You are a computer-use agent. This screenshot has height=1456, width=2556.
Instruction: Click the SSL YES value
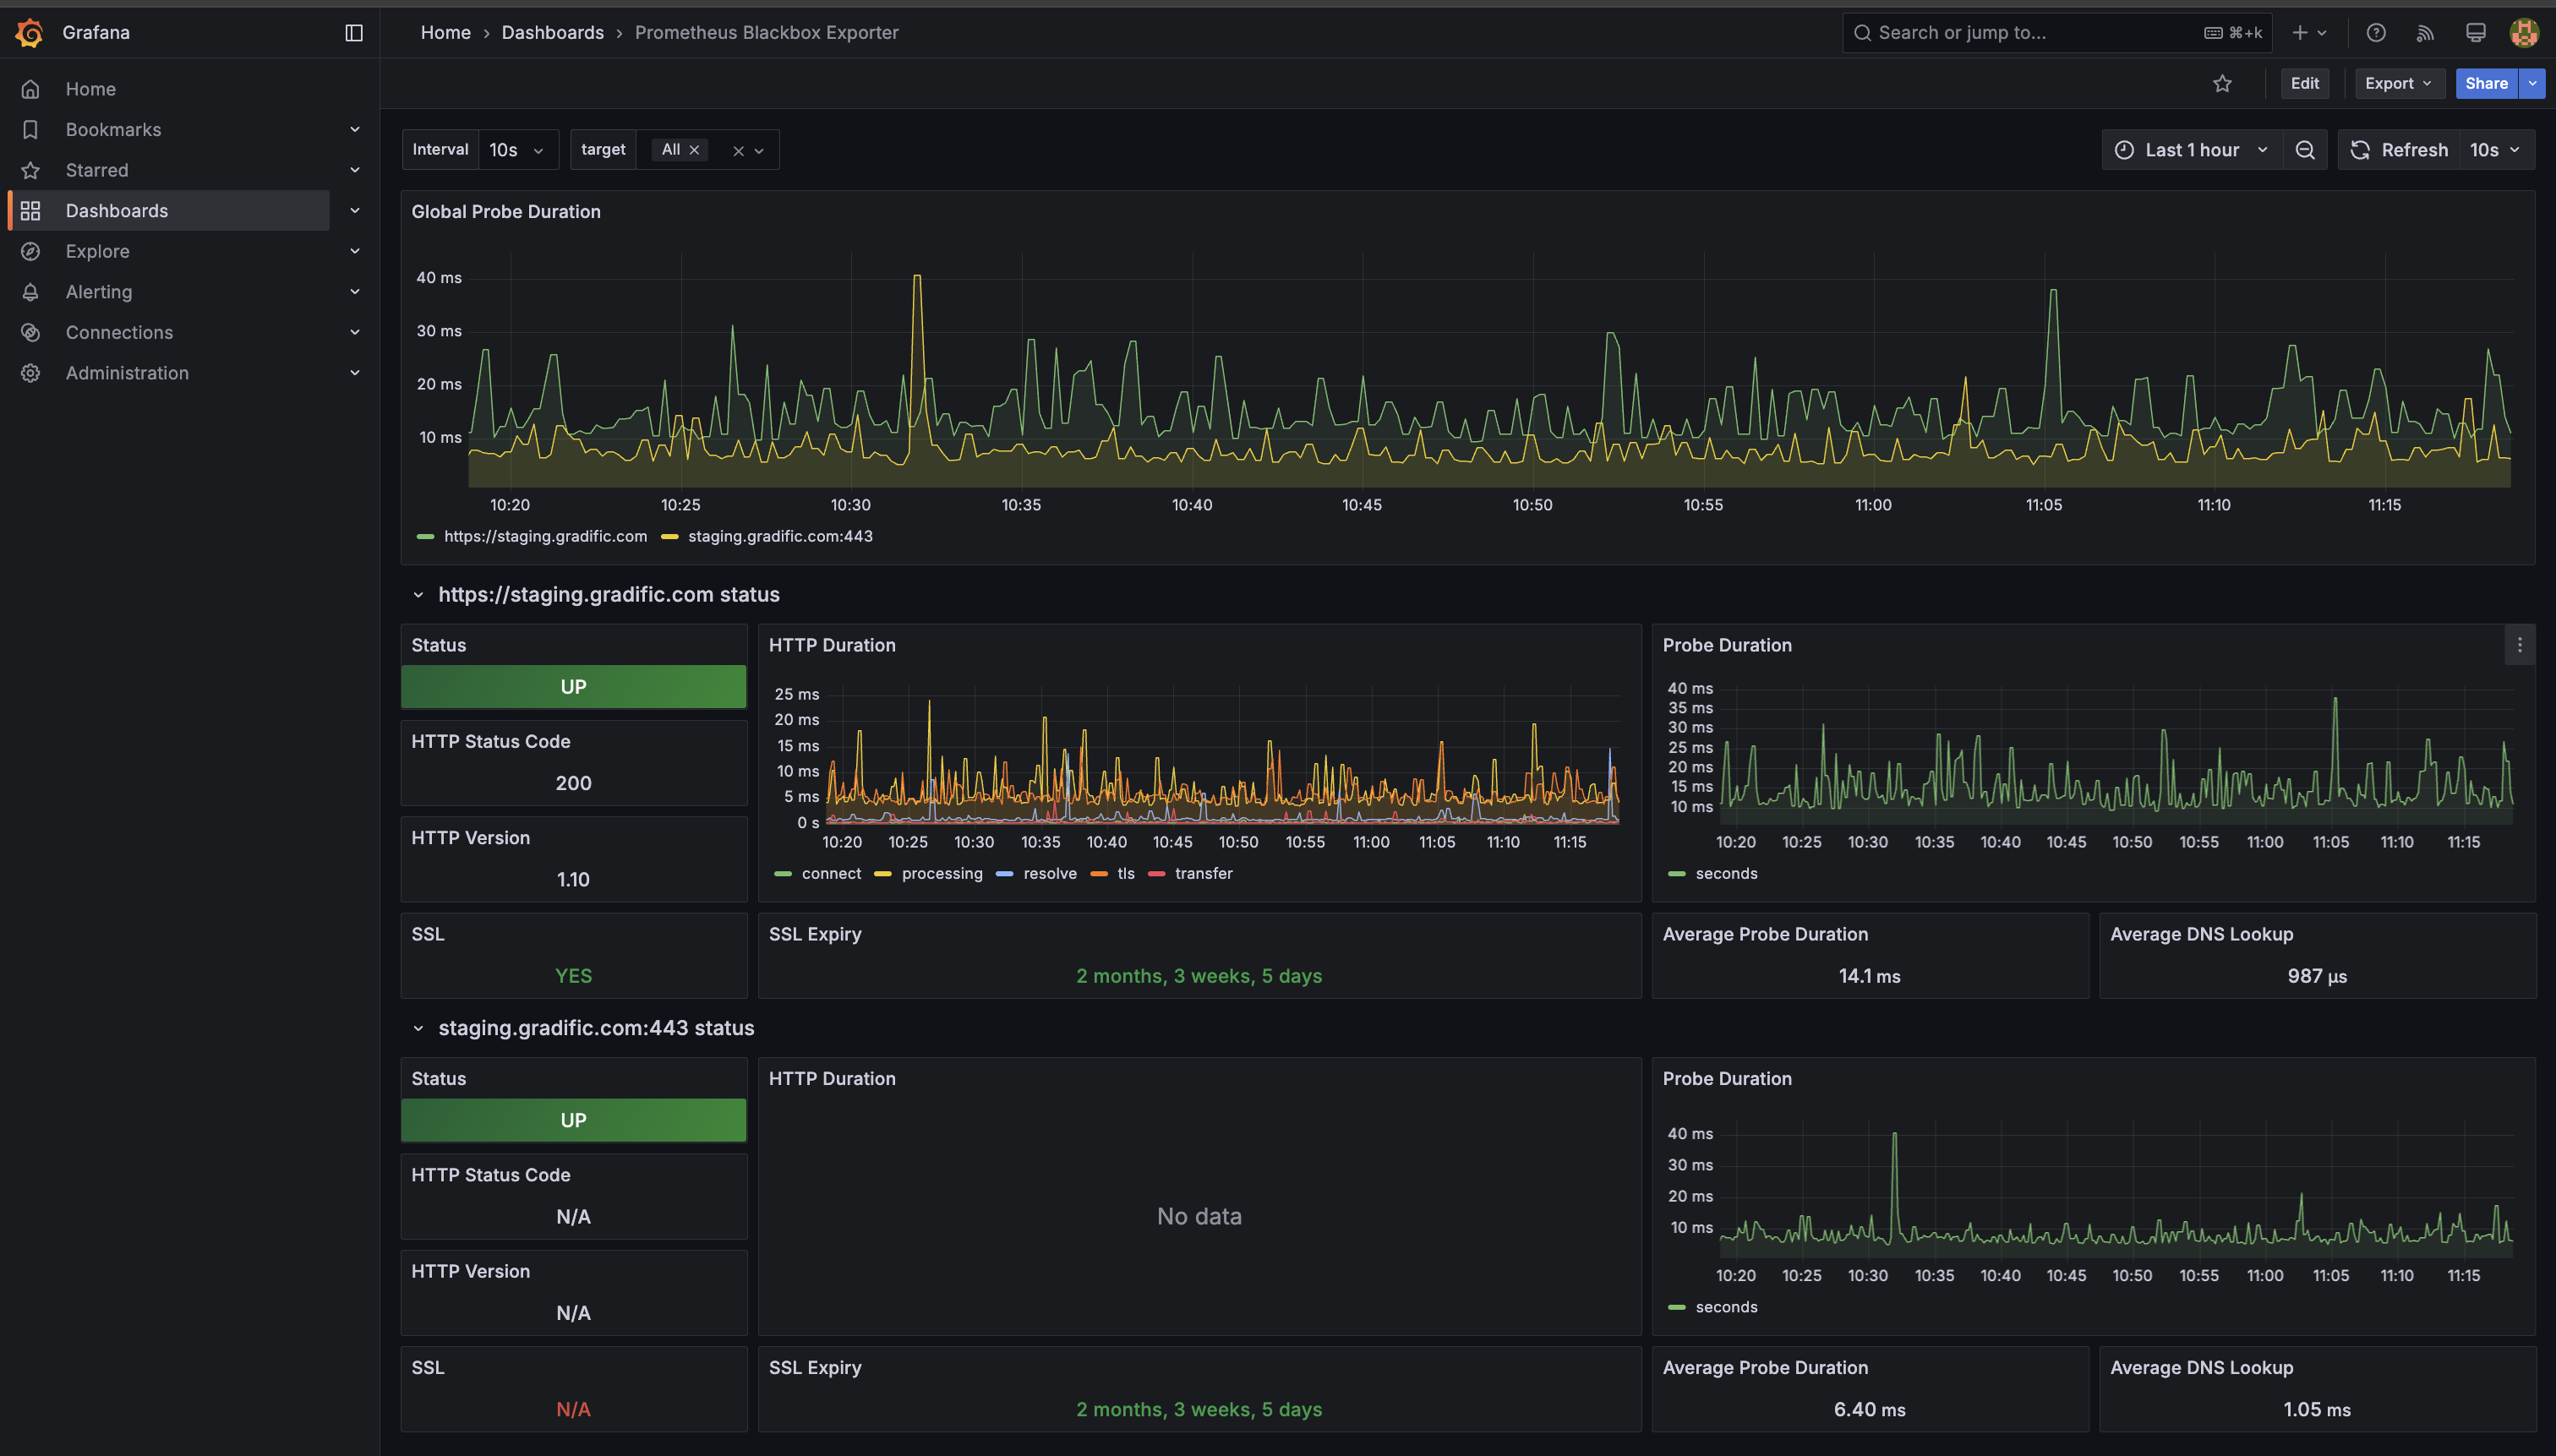573,977
